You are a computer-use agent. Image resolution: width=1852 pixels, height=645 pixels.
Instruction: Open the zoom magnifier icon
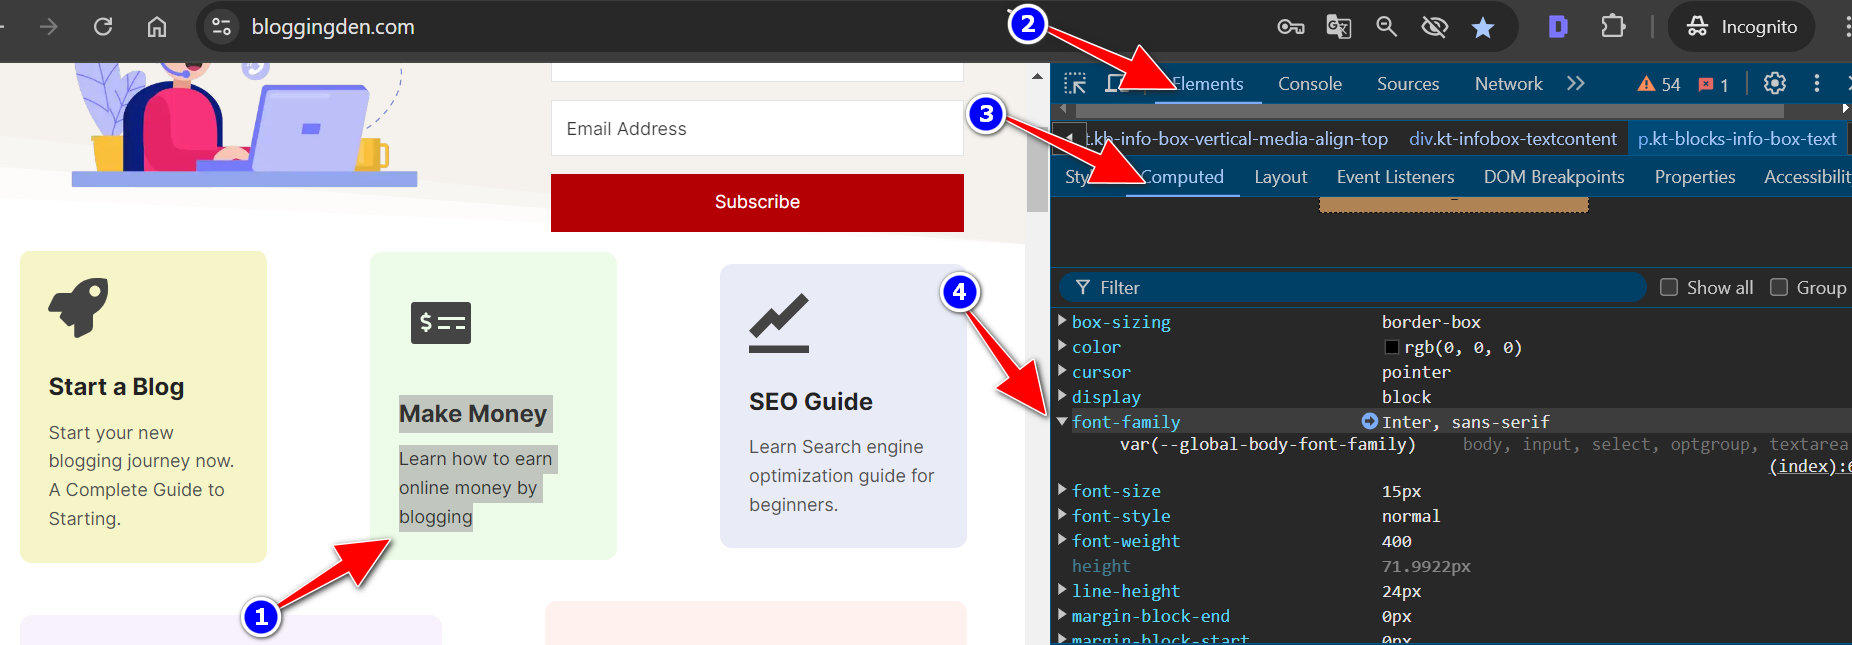pyautogui.click(x=1386, y=27)
